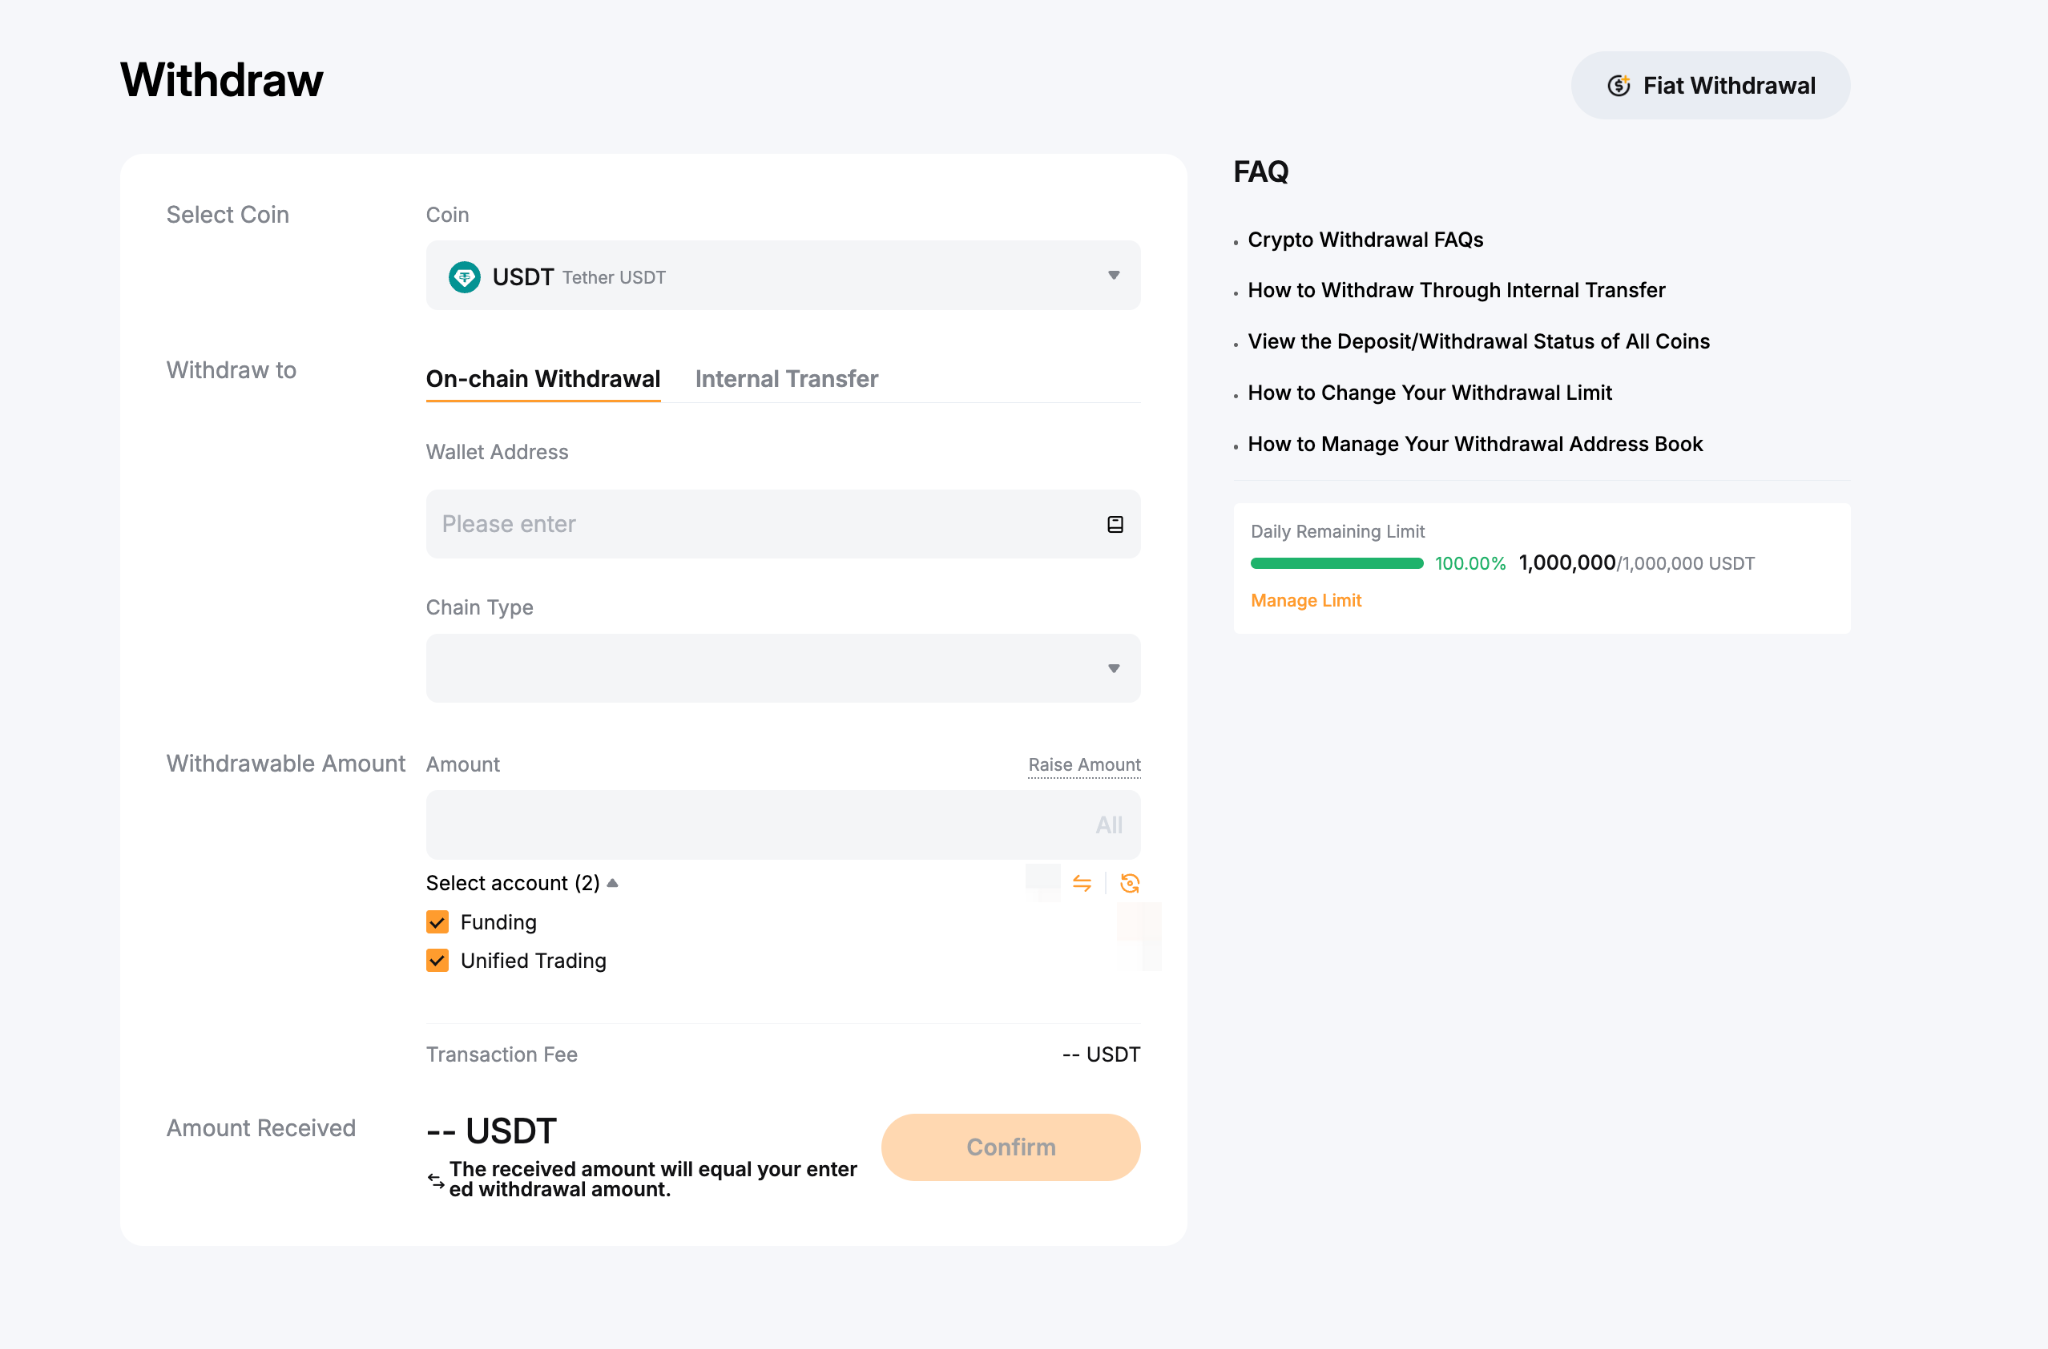The height and width of the screenshot is (1349, 2048).
Task: Open the Crypto Withdrawal FAQs link
Action: point(1365,240)
